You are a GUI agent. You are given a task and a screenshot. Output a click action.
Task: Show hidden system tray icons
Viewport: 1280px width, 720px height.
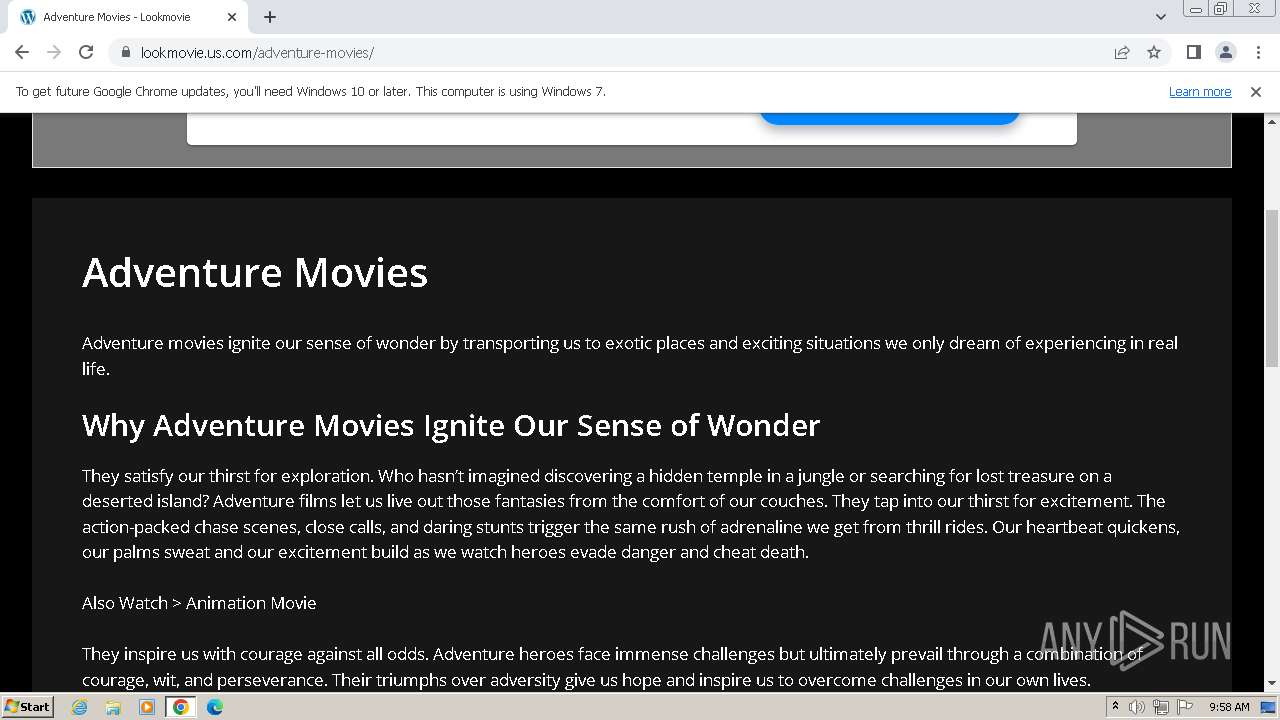click(1115, 707)
